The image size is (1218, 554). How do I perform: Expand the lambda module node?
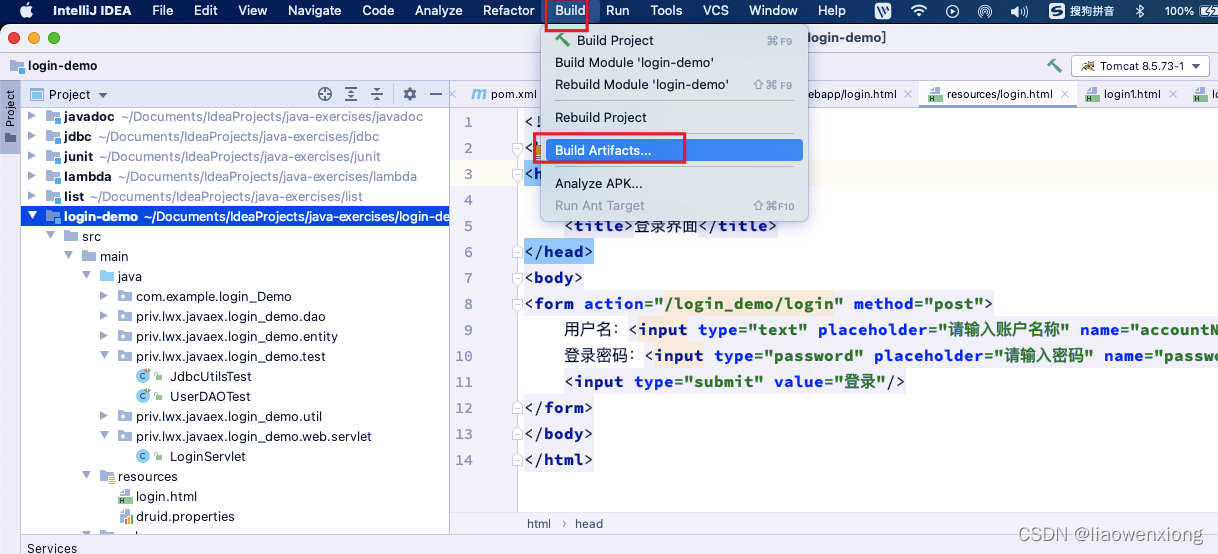[32, 176]
